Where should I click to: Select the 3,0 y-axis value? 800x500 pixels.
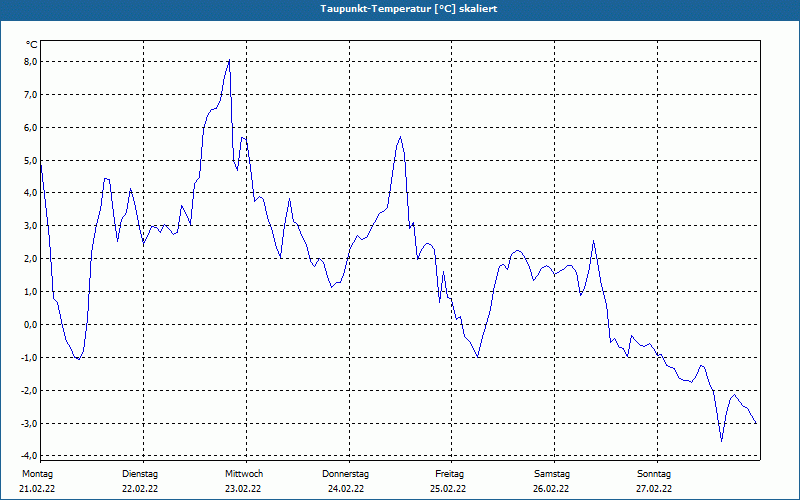tap(31, 226)
